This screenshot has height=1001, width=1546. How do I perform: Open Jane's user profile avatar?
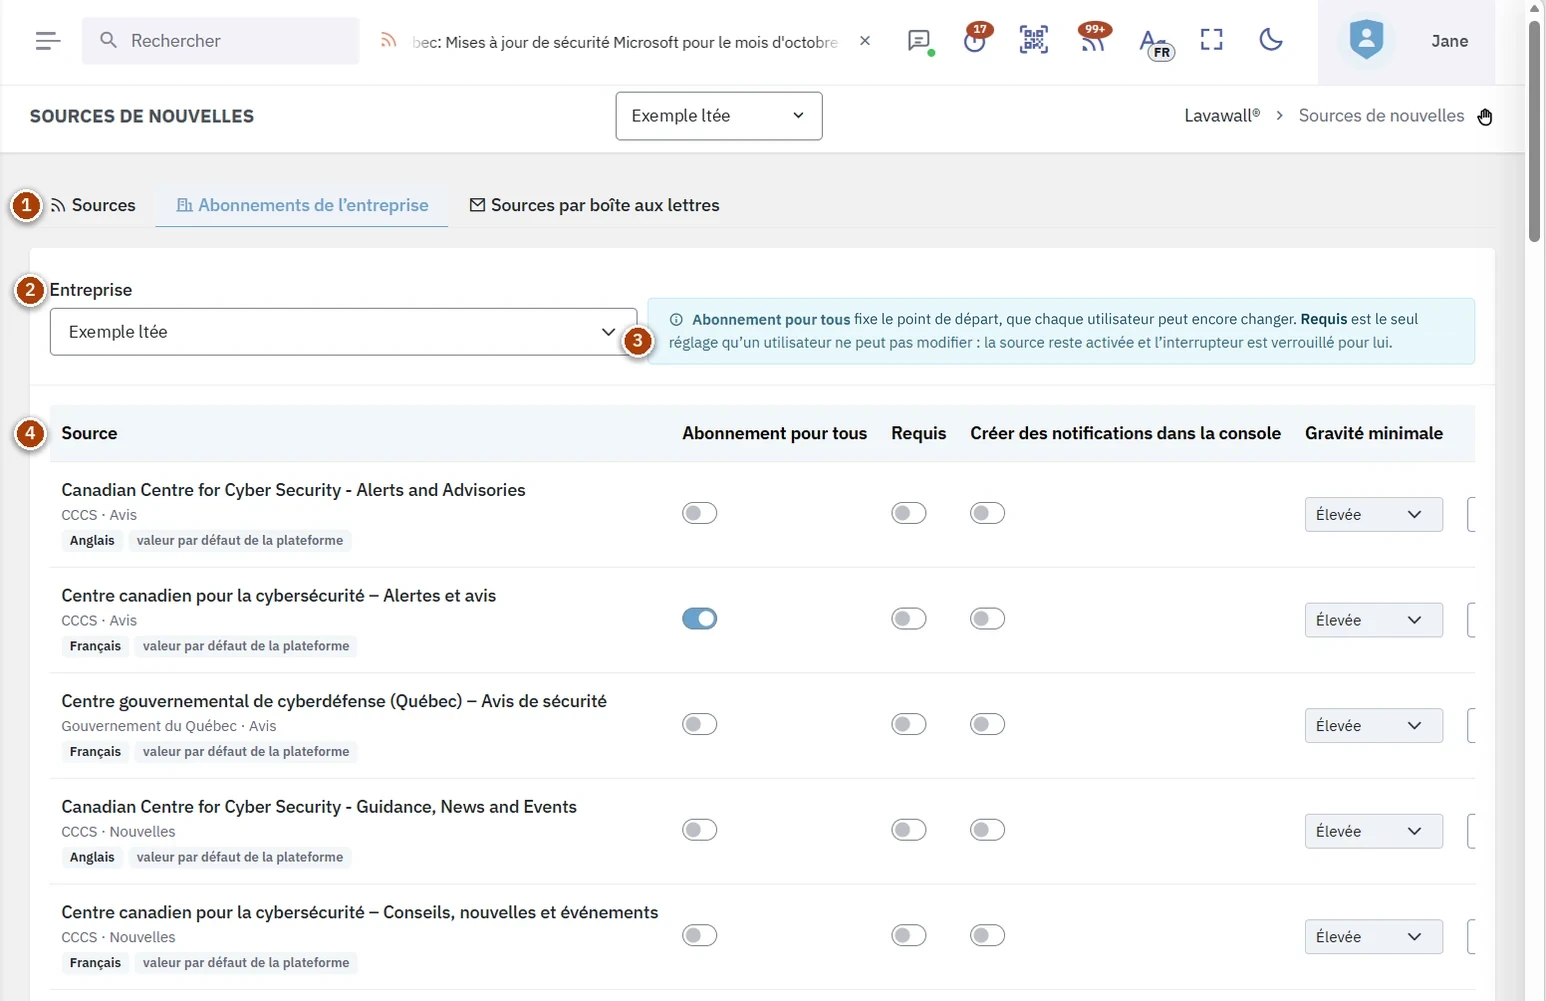pyautogui.click(x=1366, y=41)
